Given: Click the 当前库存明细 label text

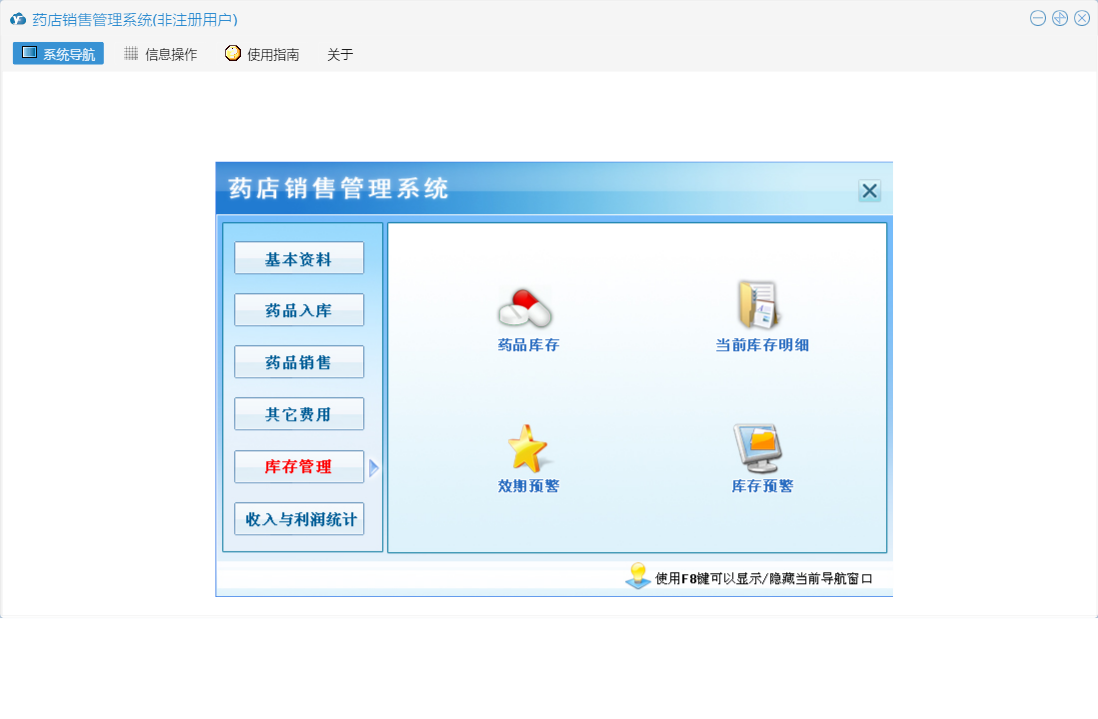Looking at the screenshot, I should coord(762,345).
